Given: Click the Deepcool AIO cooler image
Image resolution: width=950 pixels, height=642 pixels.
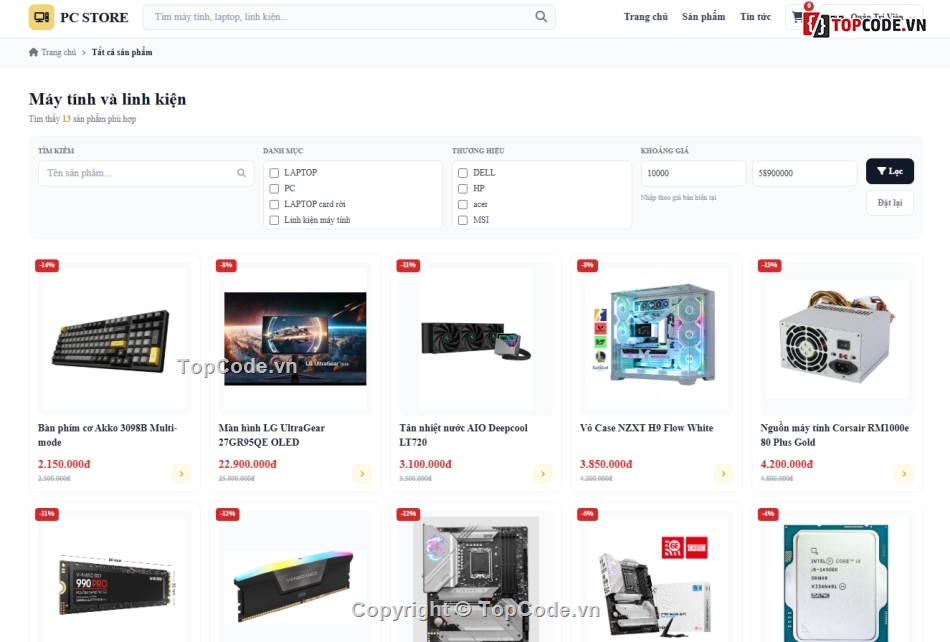Looking at the screenshot, I should (476, 339).
